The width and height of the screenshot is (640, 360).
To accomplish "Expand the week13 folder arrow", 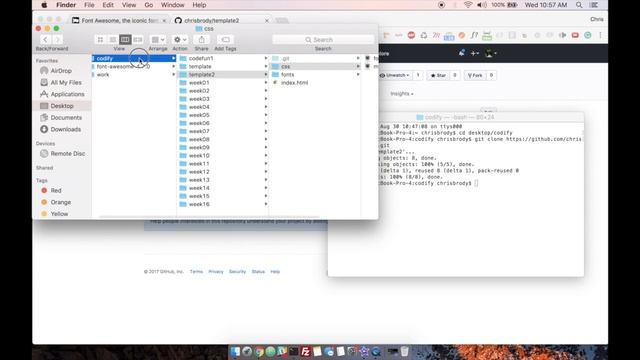I will (x=266, y=180).
